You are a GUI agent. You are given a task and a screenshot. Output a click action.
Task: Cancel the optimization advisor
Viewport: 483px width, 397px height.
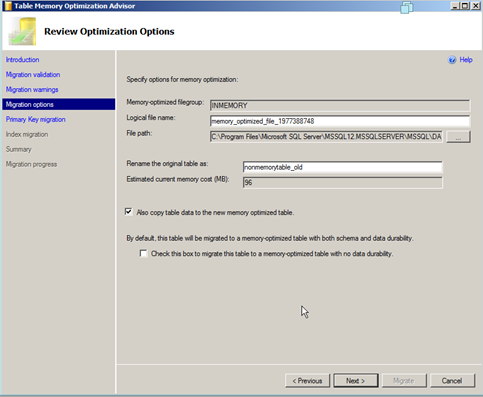[x=452, y=381]
